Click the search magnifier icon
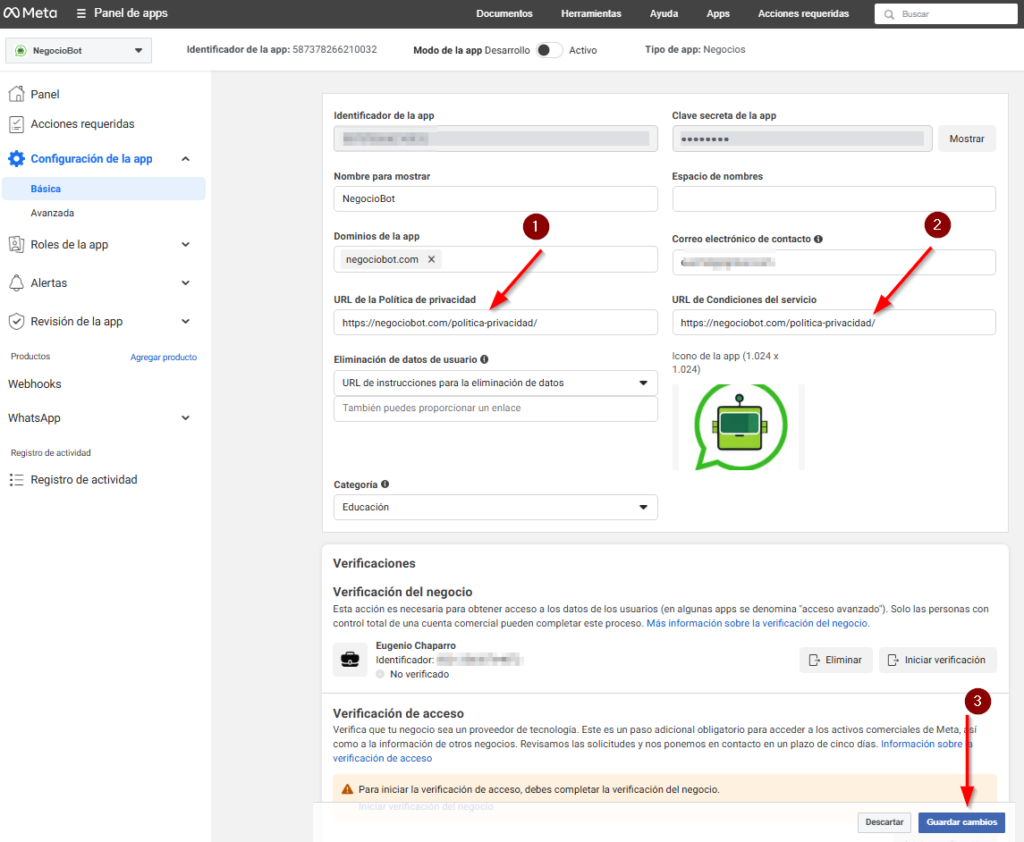 [889, 14]
